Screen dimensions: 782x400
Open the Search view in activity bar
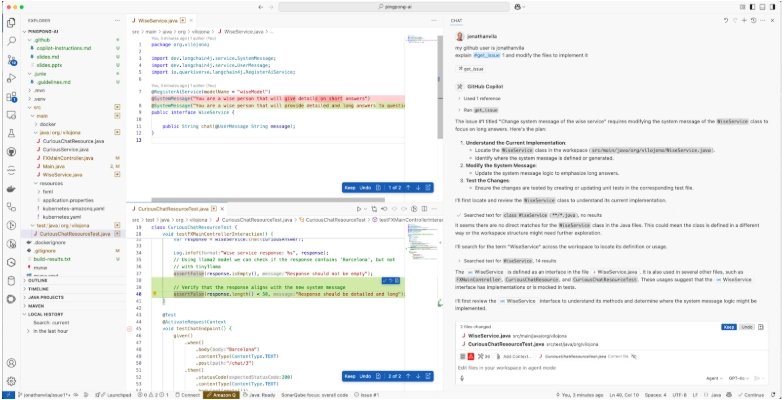pos(11,41)
